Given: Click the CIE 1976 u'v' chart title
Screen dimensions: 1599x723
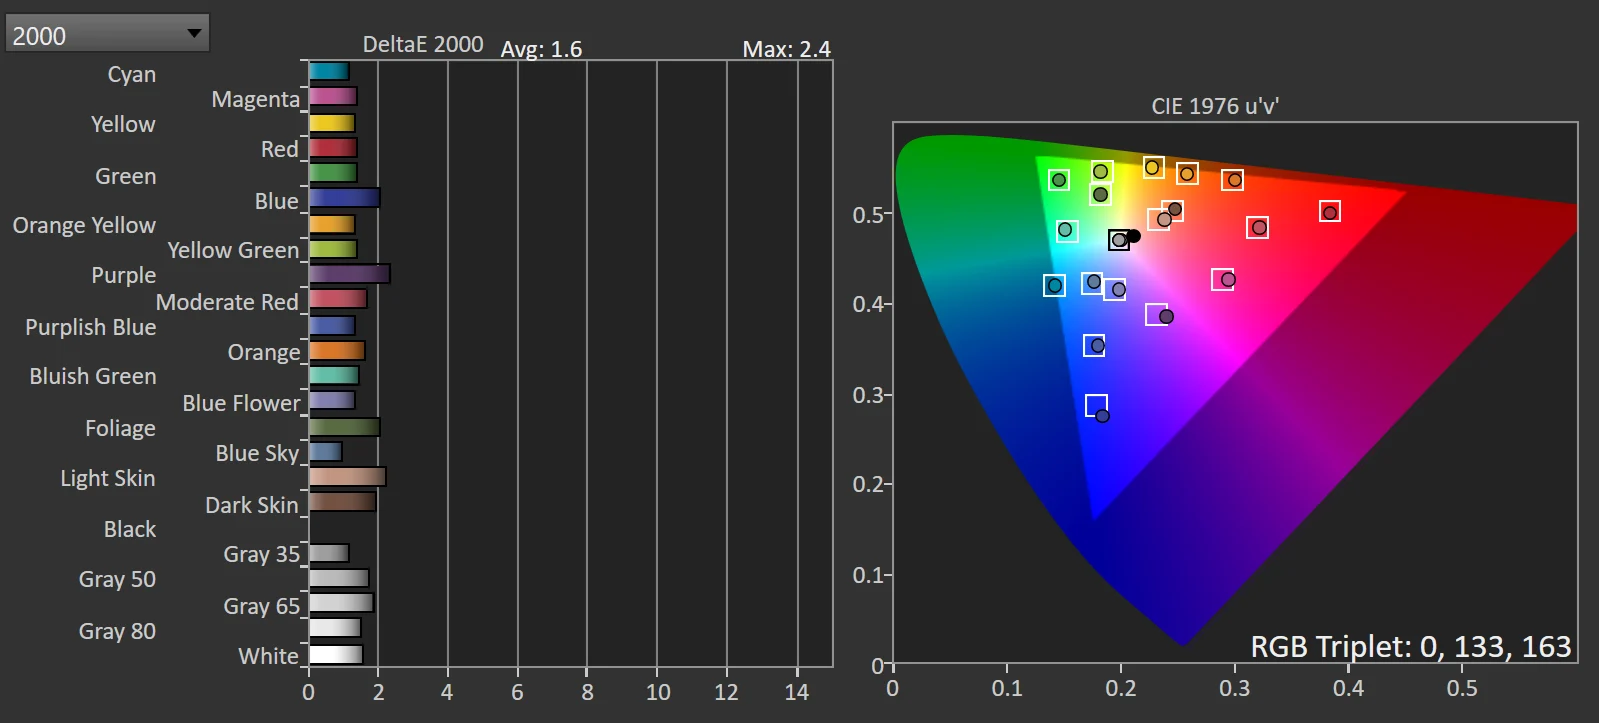Looking at the screenshot, I should (1215, 106).
